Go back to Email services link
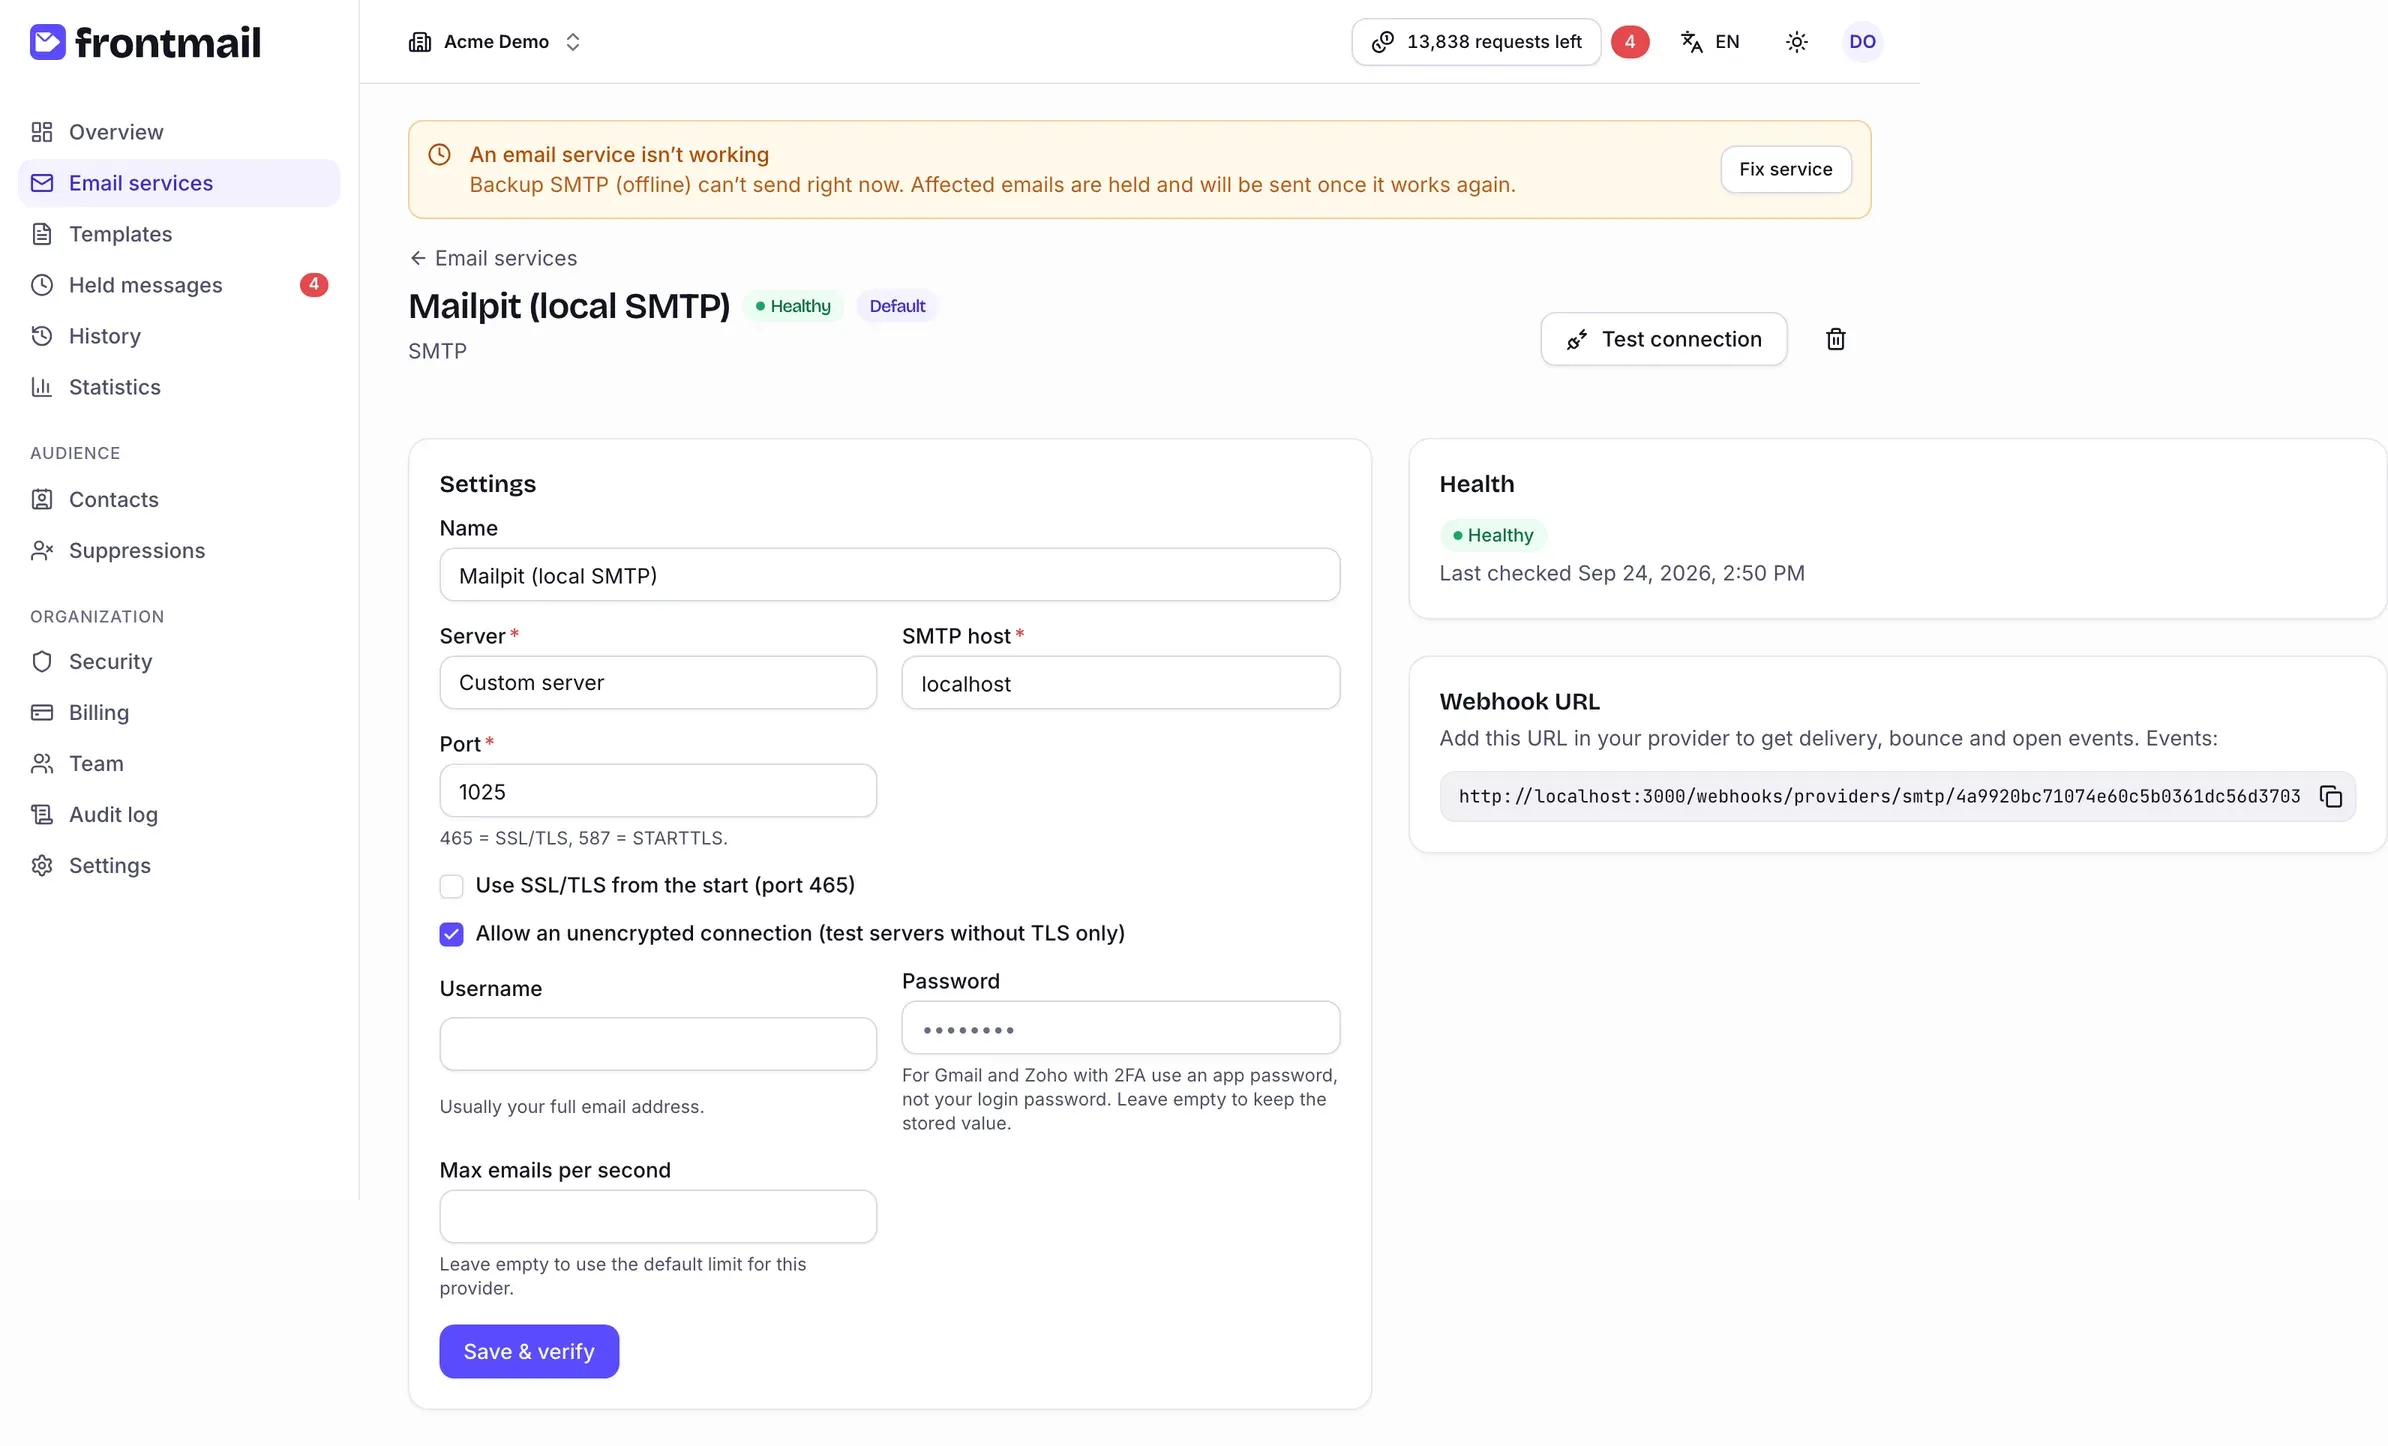The width and height of the screenshot is (2388, 1446). coord(494,258)
